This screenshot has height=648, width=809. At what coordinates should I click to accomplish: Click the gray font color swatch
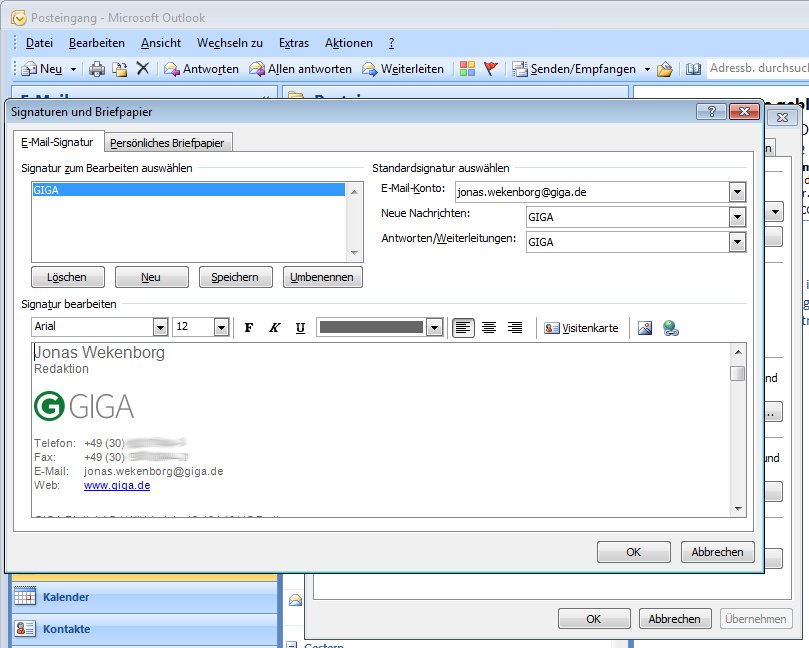[371, 327]
